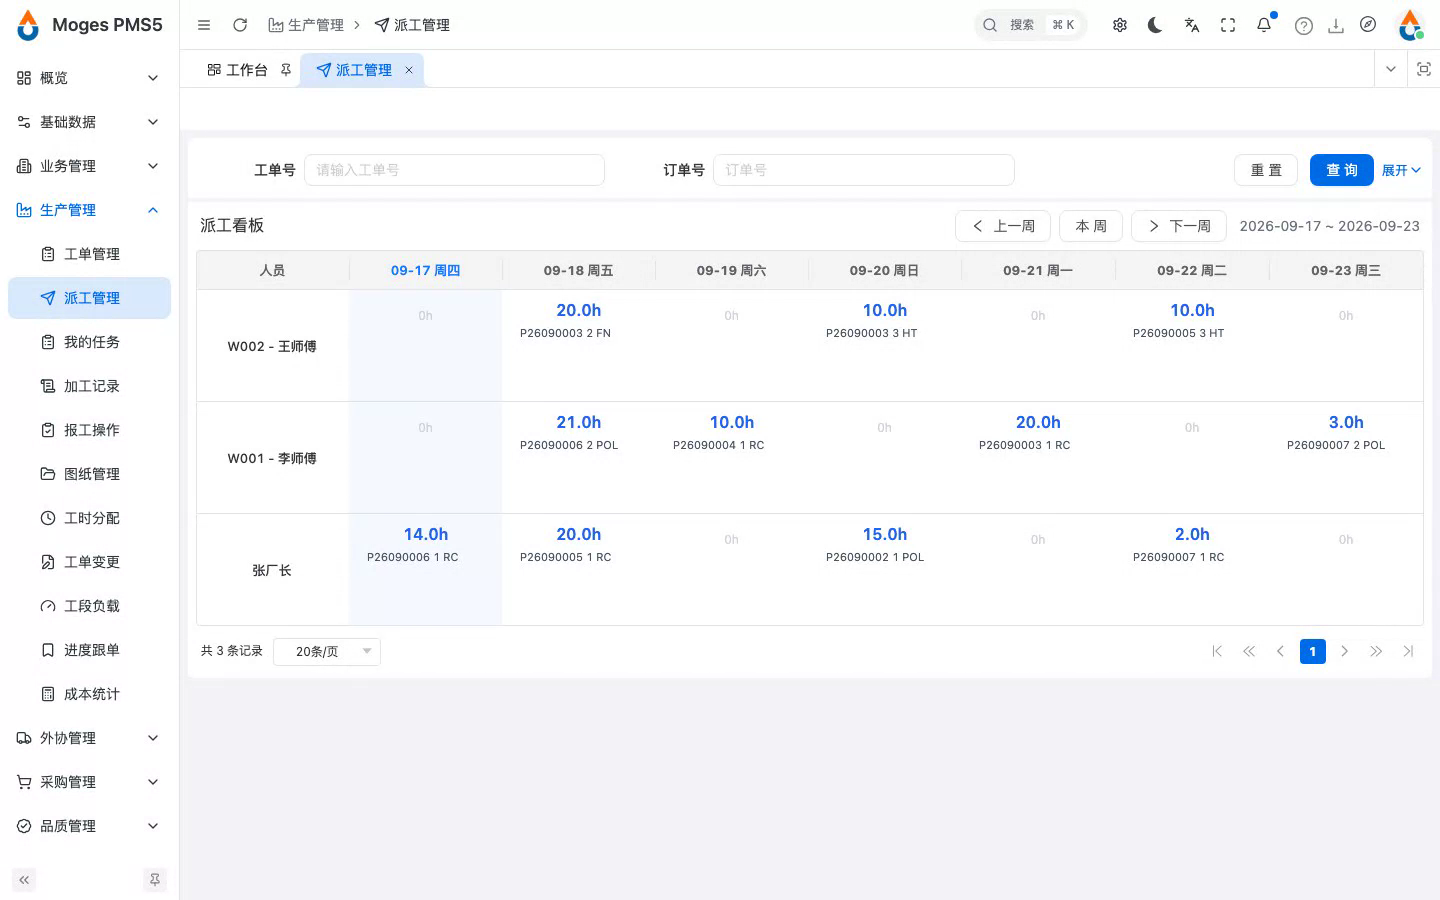Open the settings gear icon
This screenshot has height=900, width=1440.
tap(1120, 25)
